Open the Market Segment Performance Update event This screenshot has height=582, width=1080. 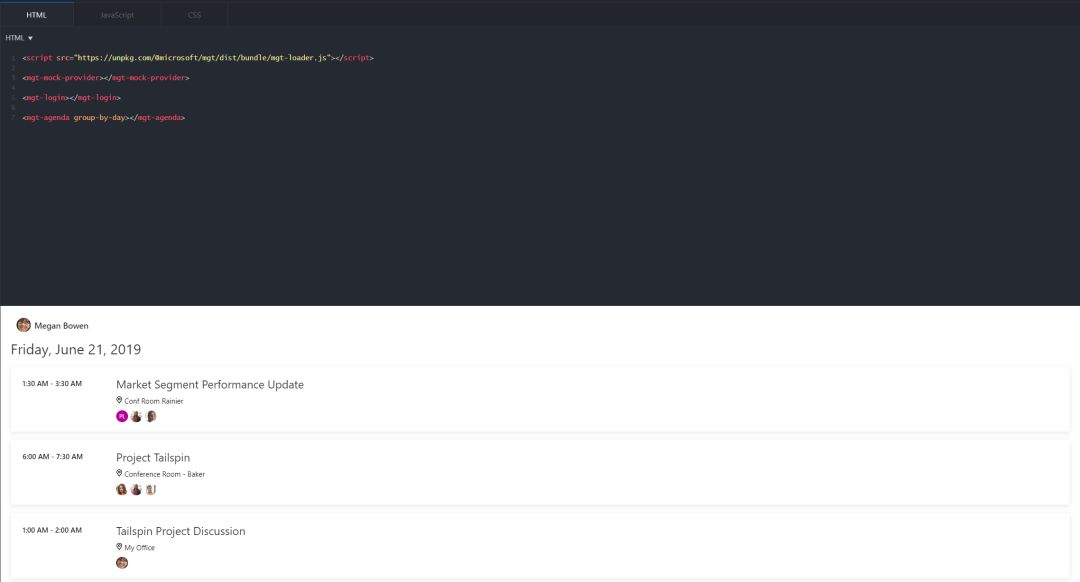point(209,384)
